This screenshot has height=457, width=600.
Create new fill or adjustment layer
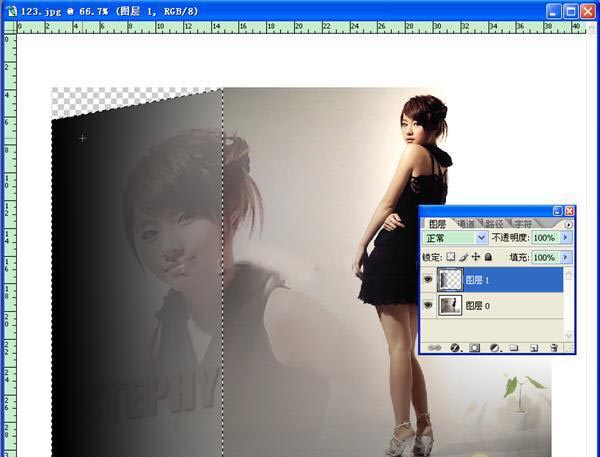tap(495, 348)
